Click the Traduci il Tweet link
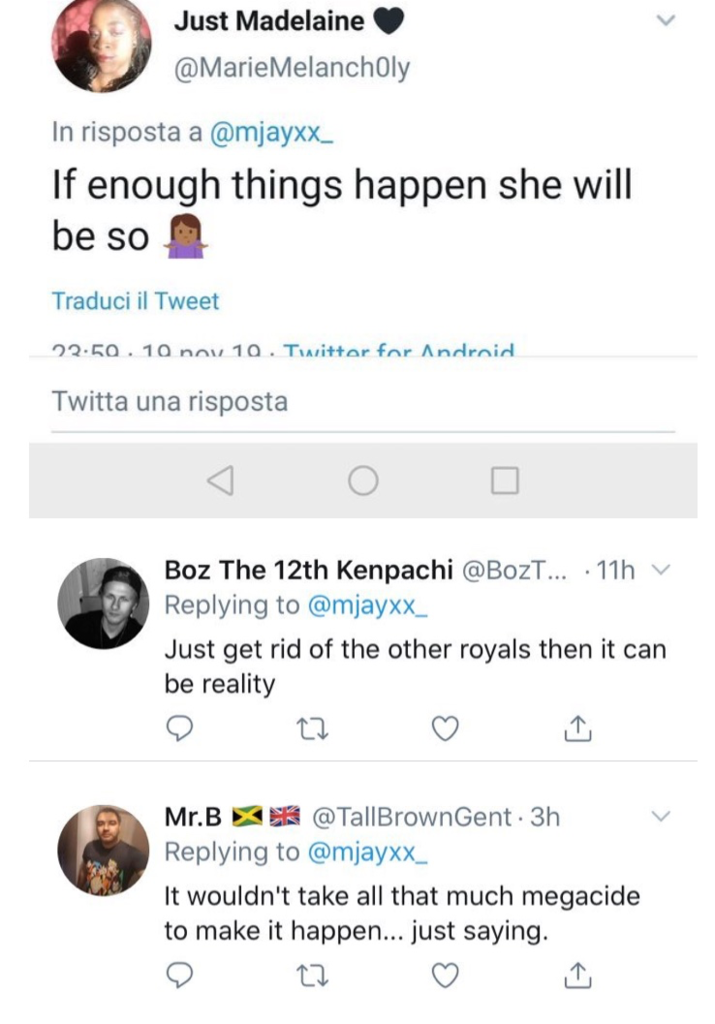Viewport: 715px width, 1024px height. click(135, 301)
